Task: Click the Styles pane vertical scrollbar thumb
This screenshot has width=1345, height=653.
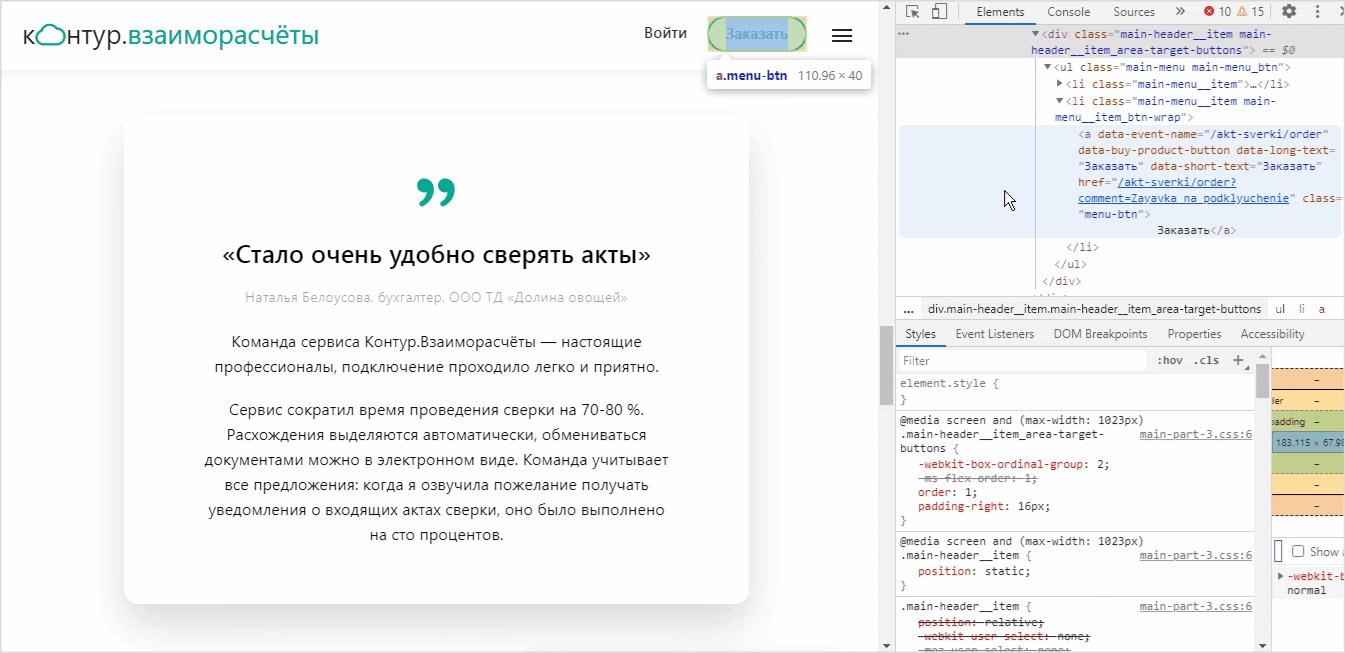Action: pyautogui.click(x=1262, y=381)
